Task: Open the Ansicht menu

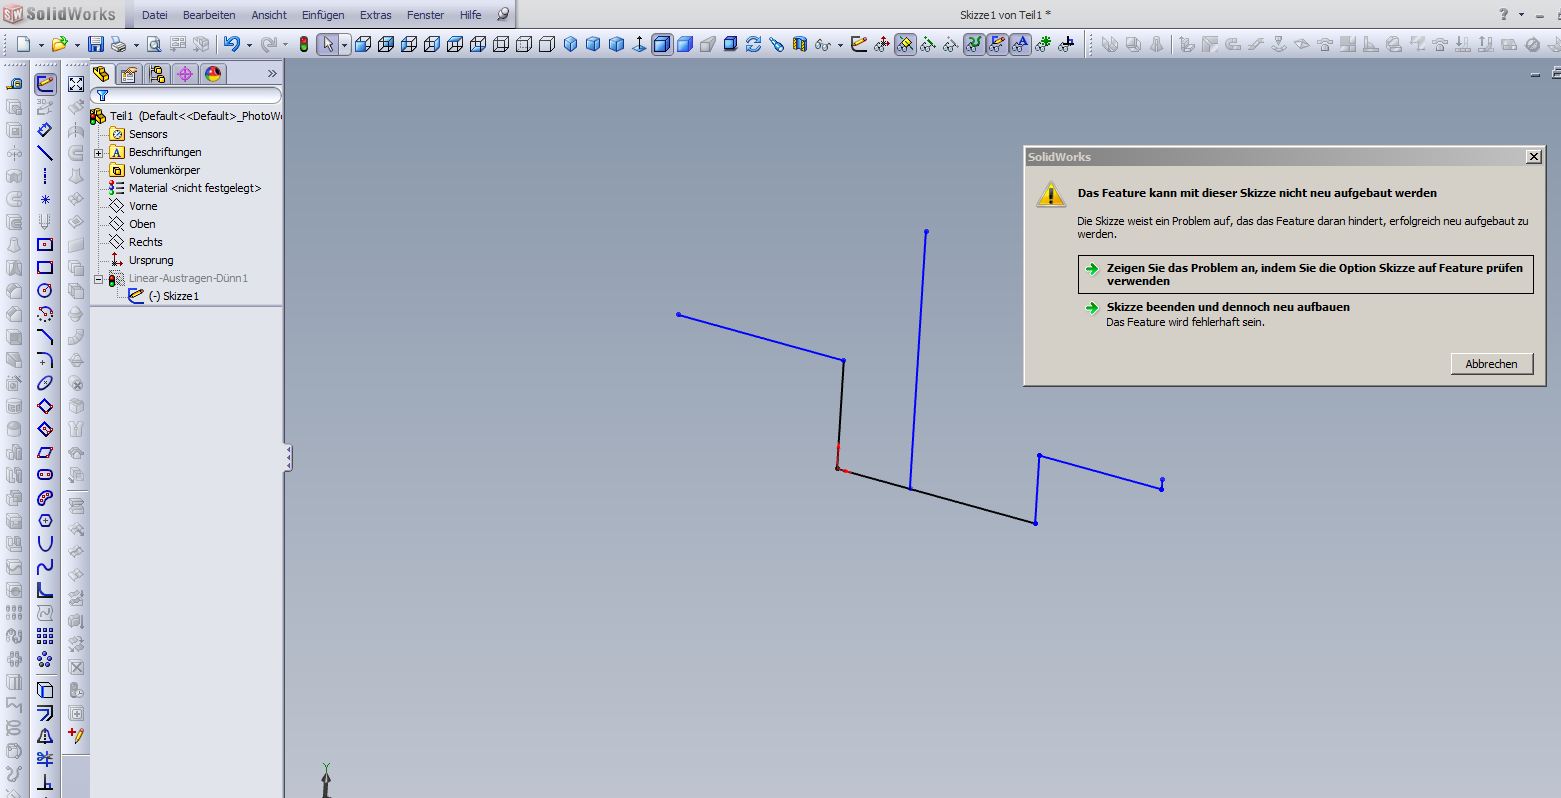Action: [269, 15]
